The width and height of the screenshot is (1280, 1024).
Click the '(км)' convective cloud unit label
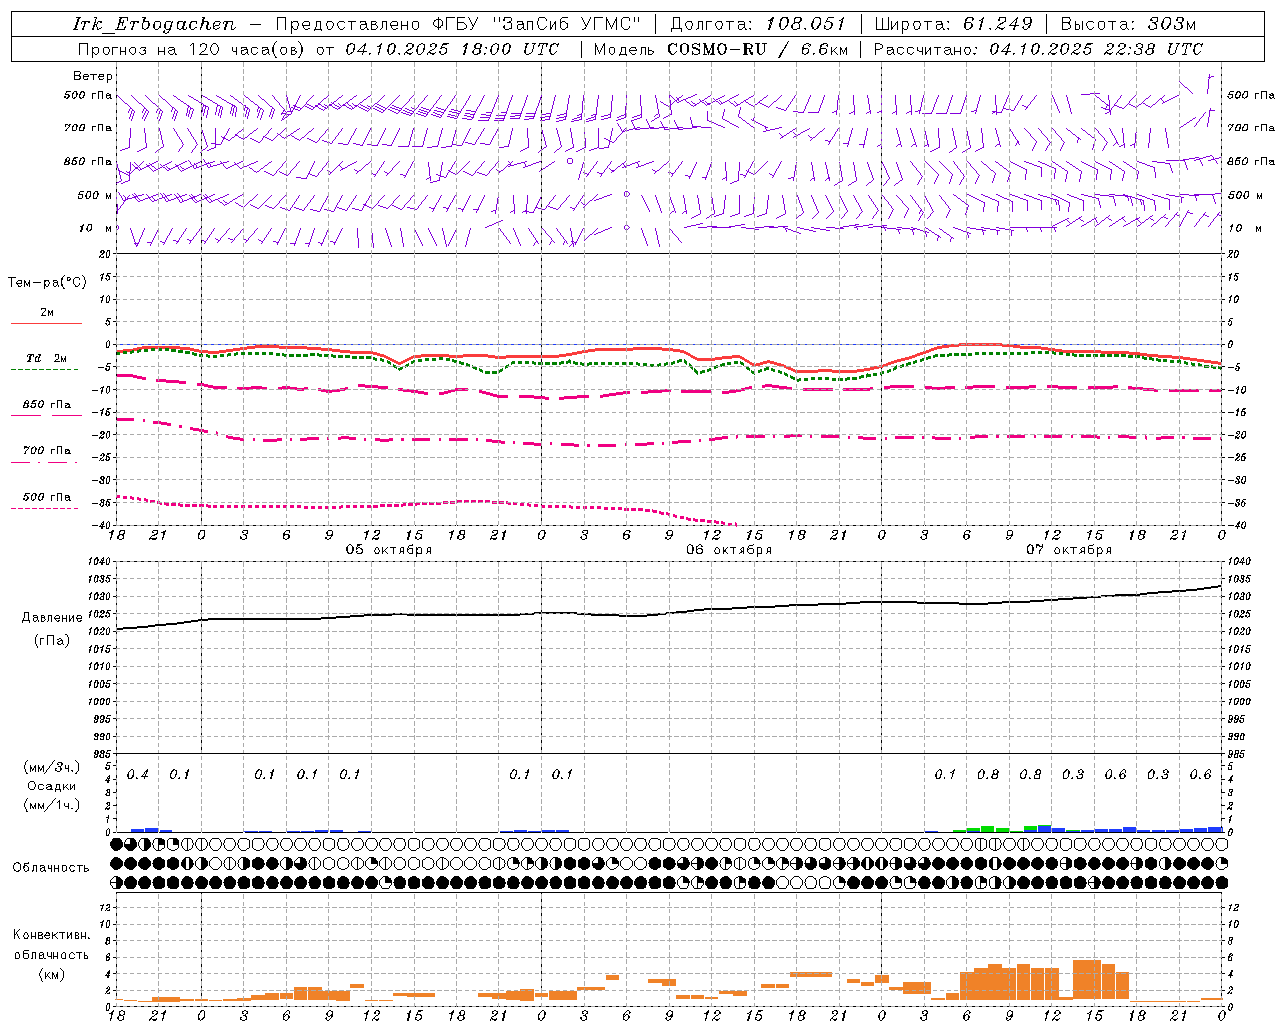click(51, 973)
